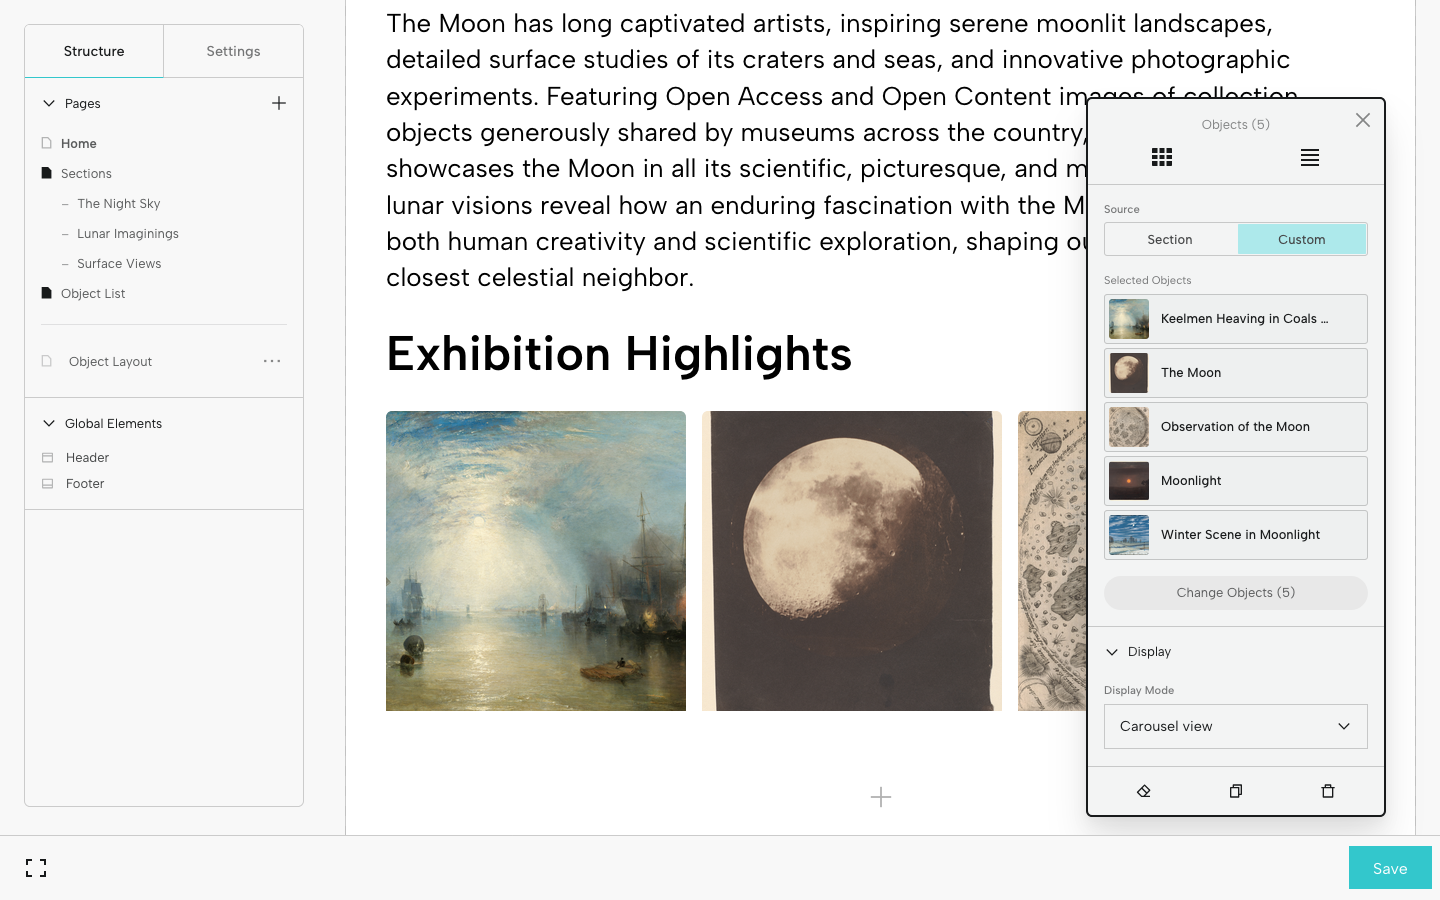Switch to grid view icon in Objects panel
The height and width of the screenshot is (900, 1440).
coord(1161,157)
